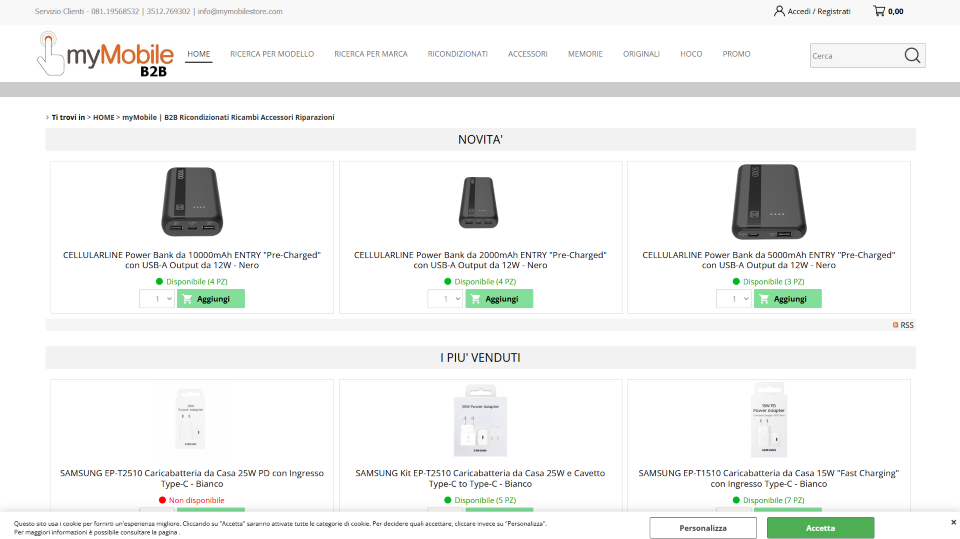The height and width of the screenshot is (539, 960).
Task: Open CELLULARLINE 10000mAh Power Bank title link
Action: pos(192,260)
